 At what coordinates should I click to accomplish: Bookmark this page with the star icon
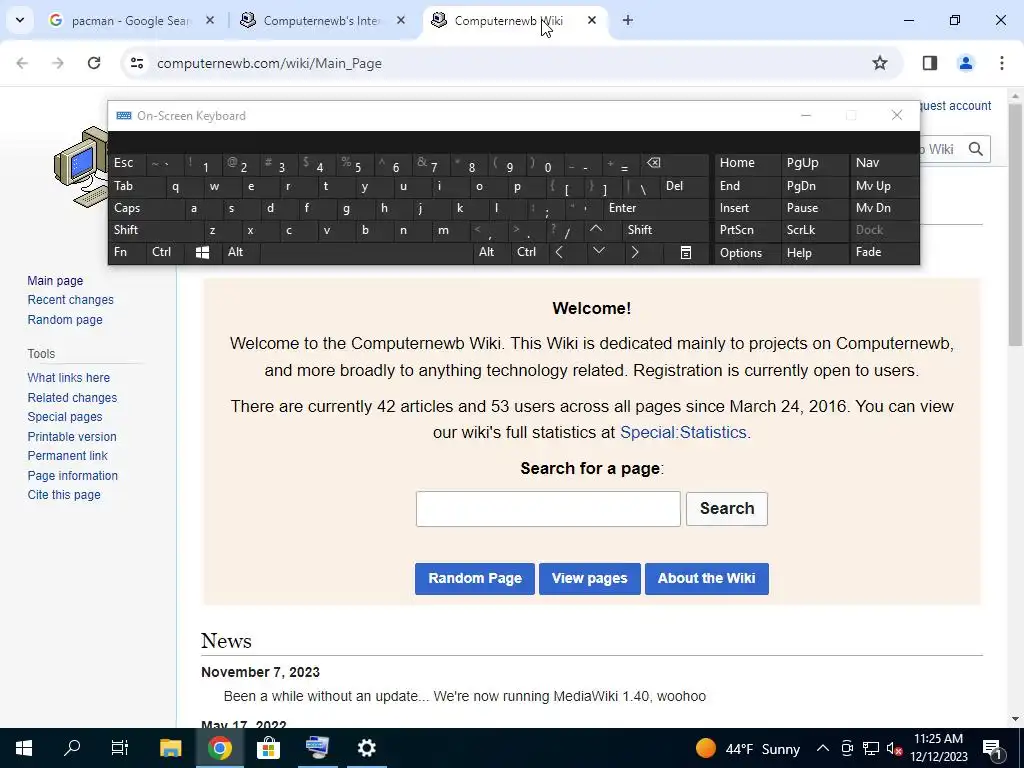click(x=880, y=63)
